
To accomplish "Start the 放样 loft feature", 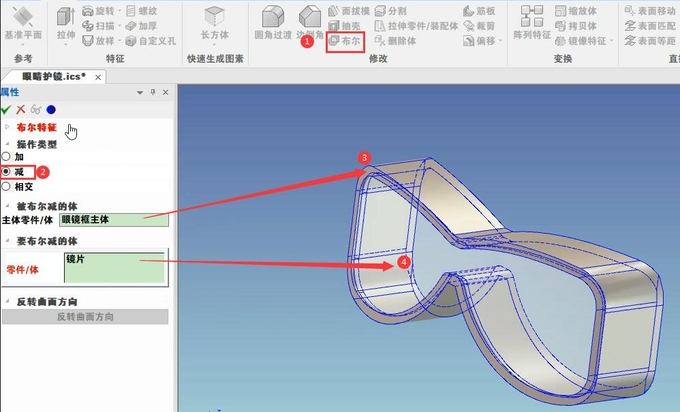I will pyautogui.click(x=98, y=41).
